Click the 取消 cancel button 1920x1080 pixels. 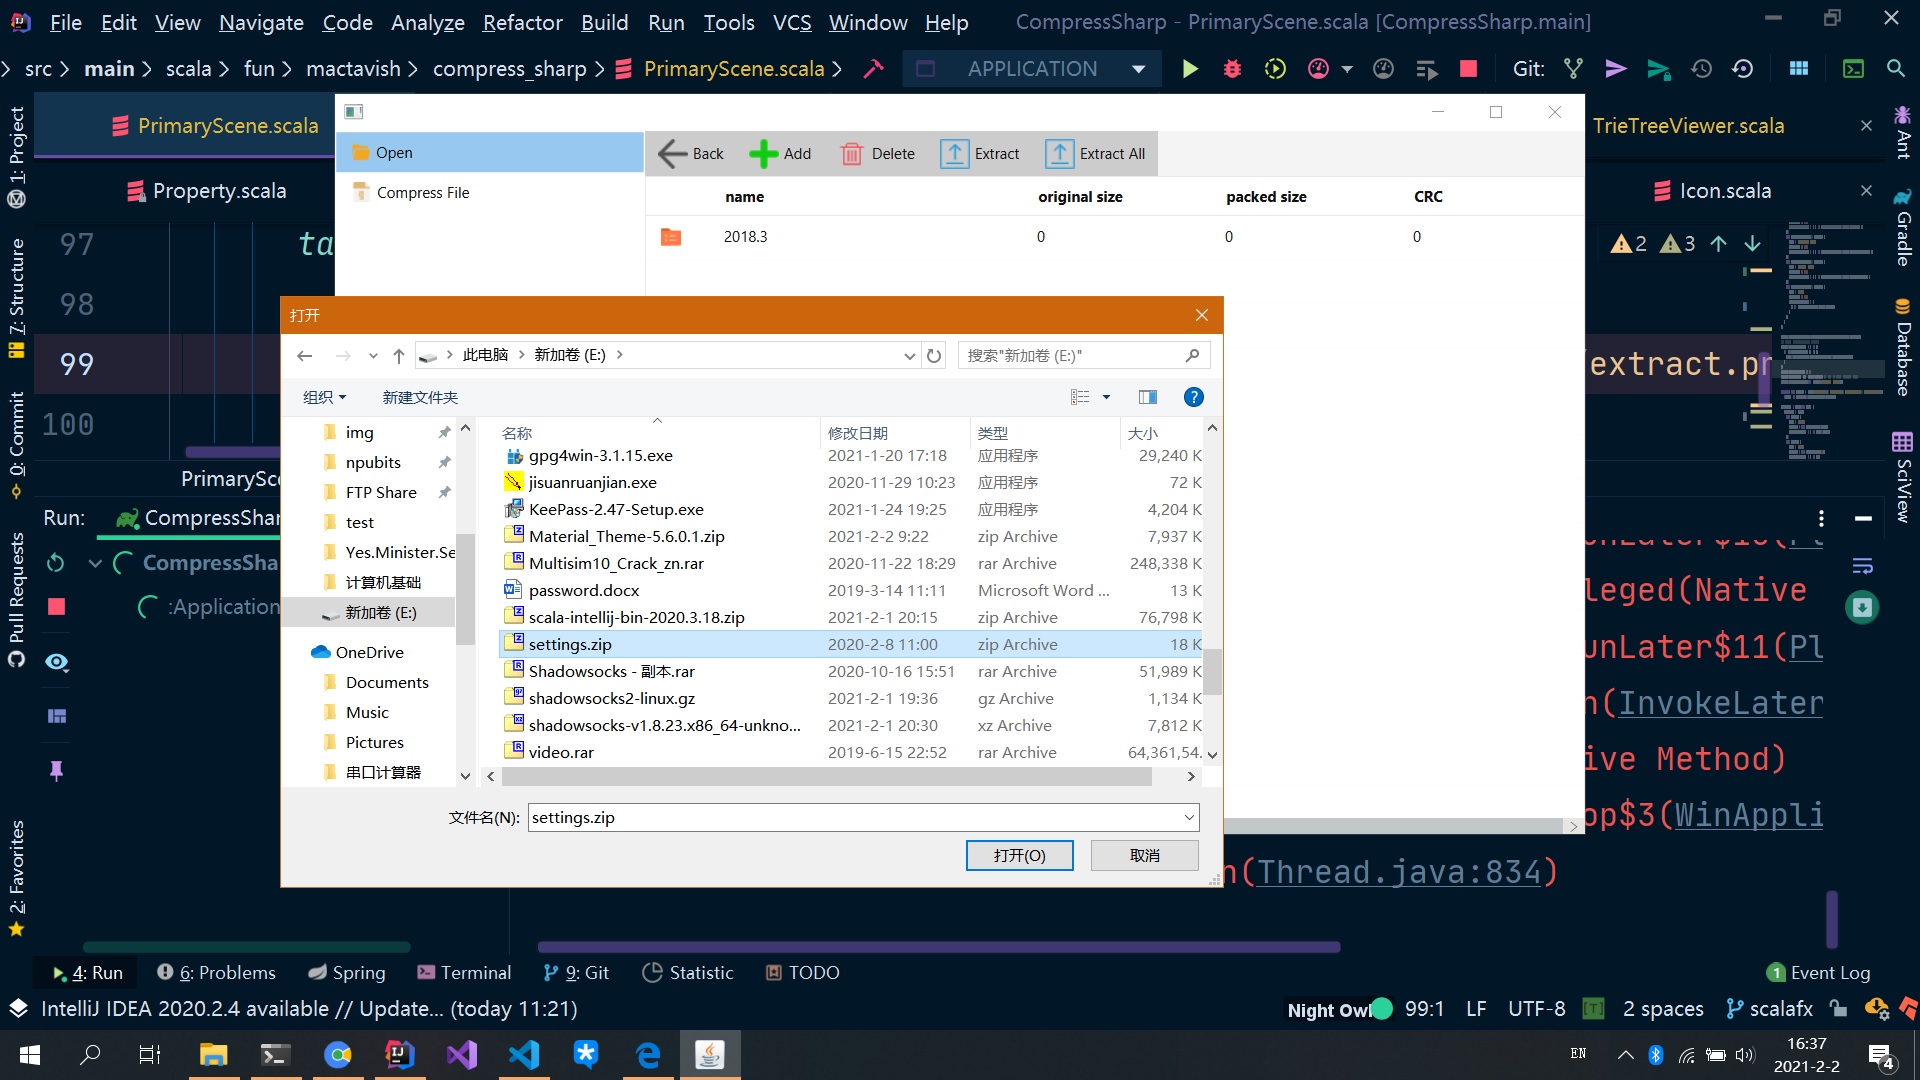coord(1144,856)
